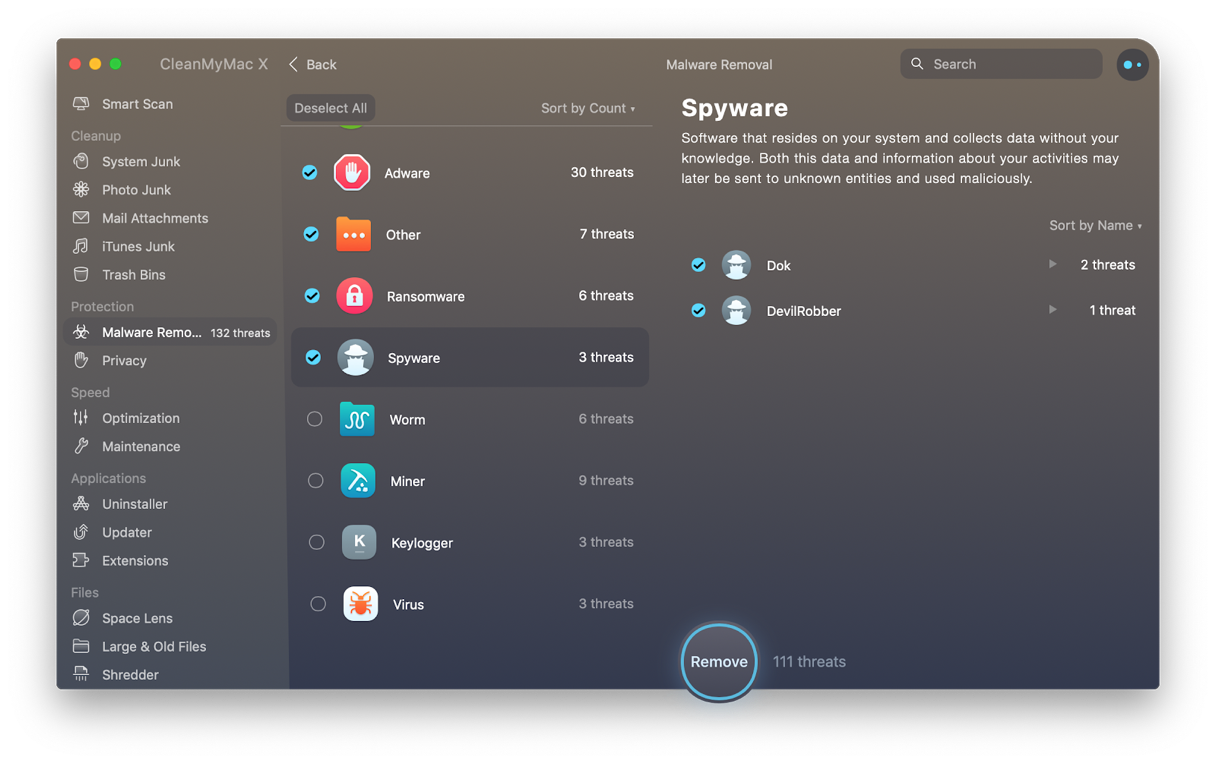This screenshot has width=1216, height=760.
Task: Click the Photo Junk icon
Action: [81, 189]
